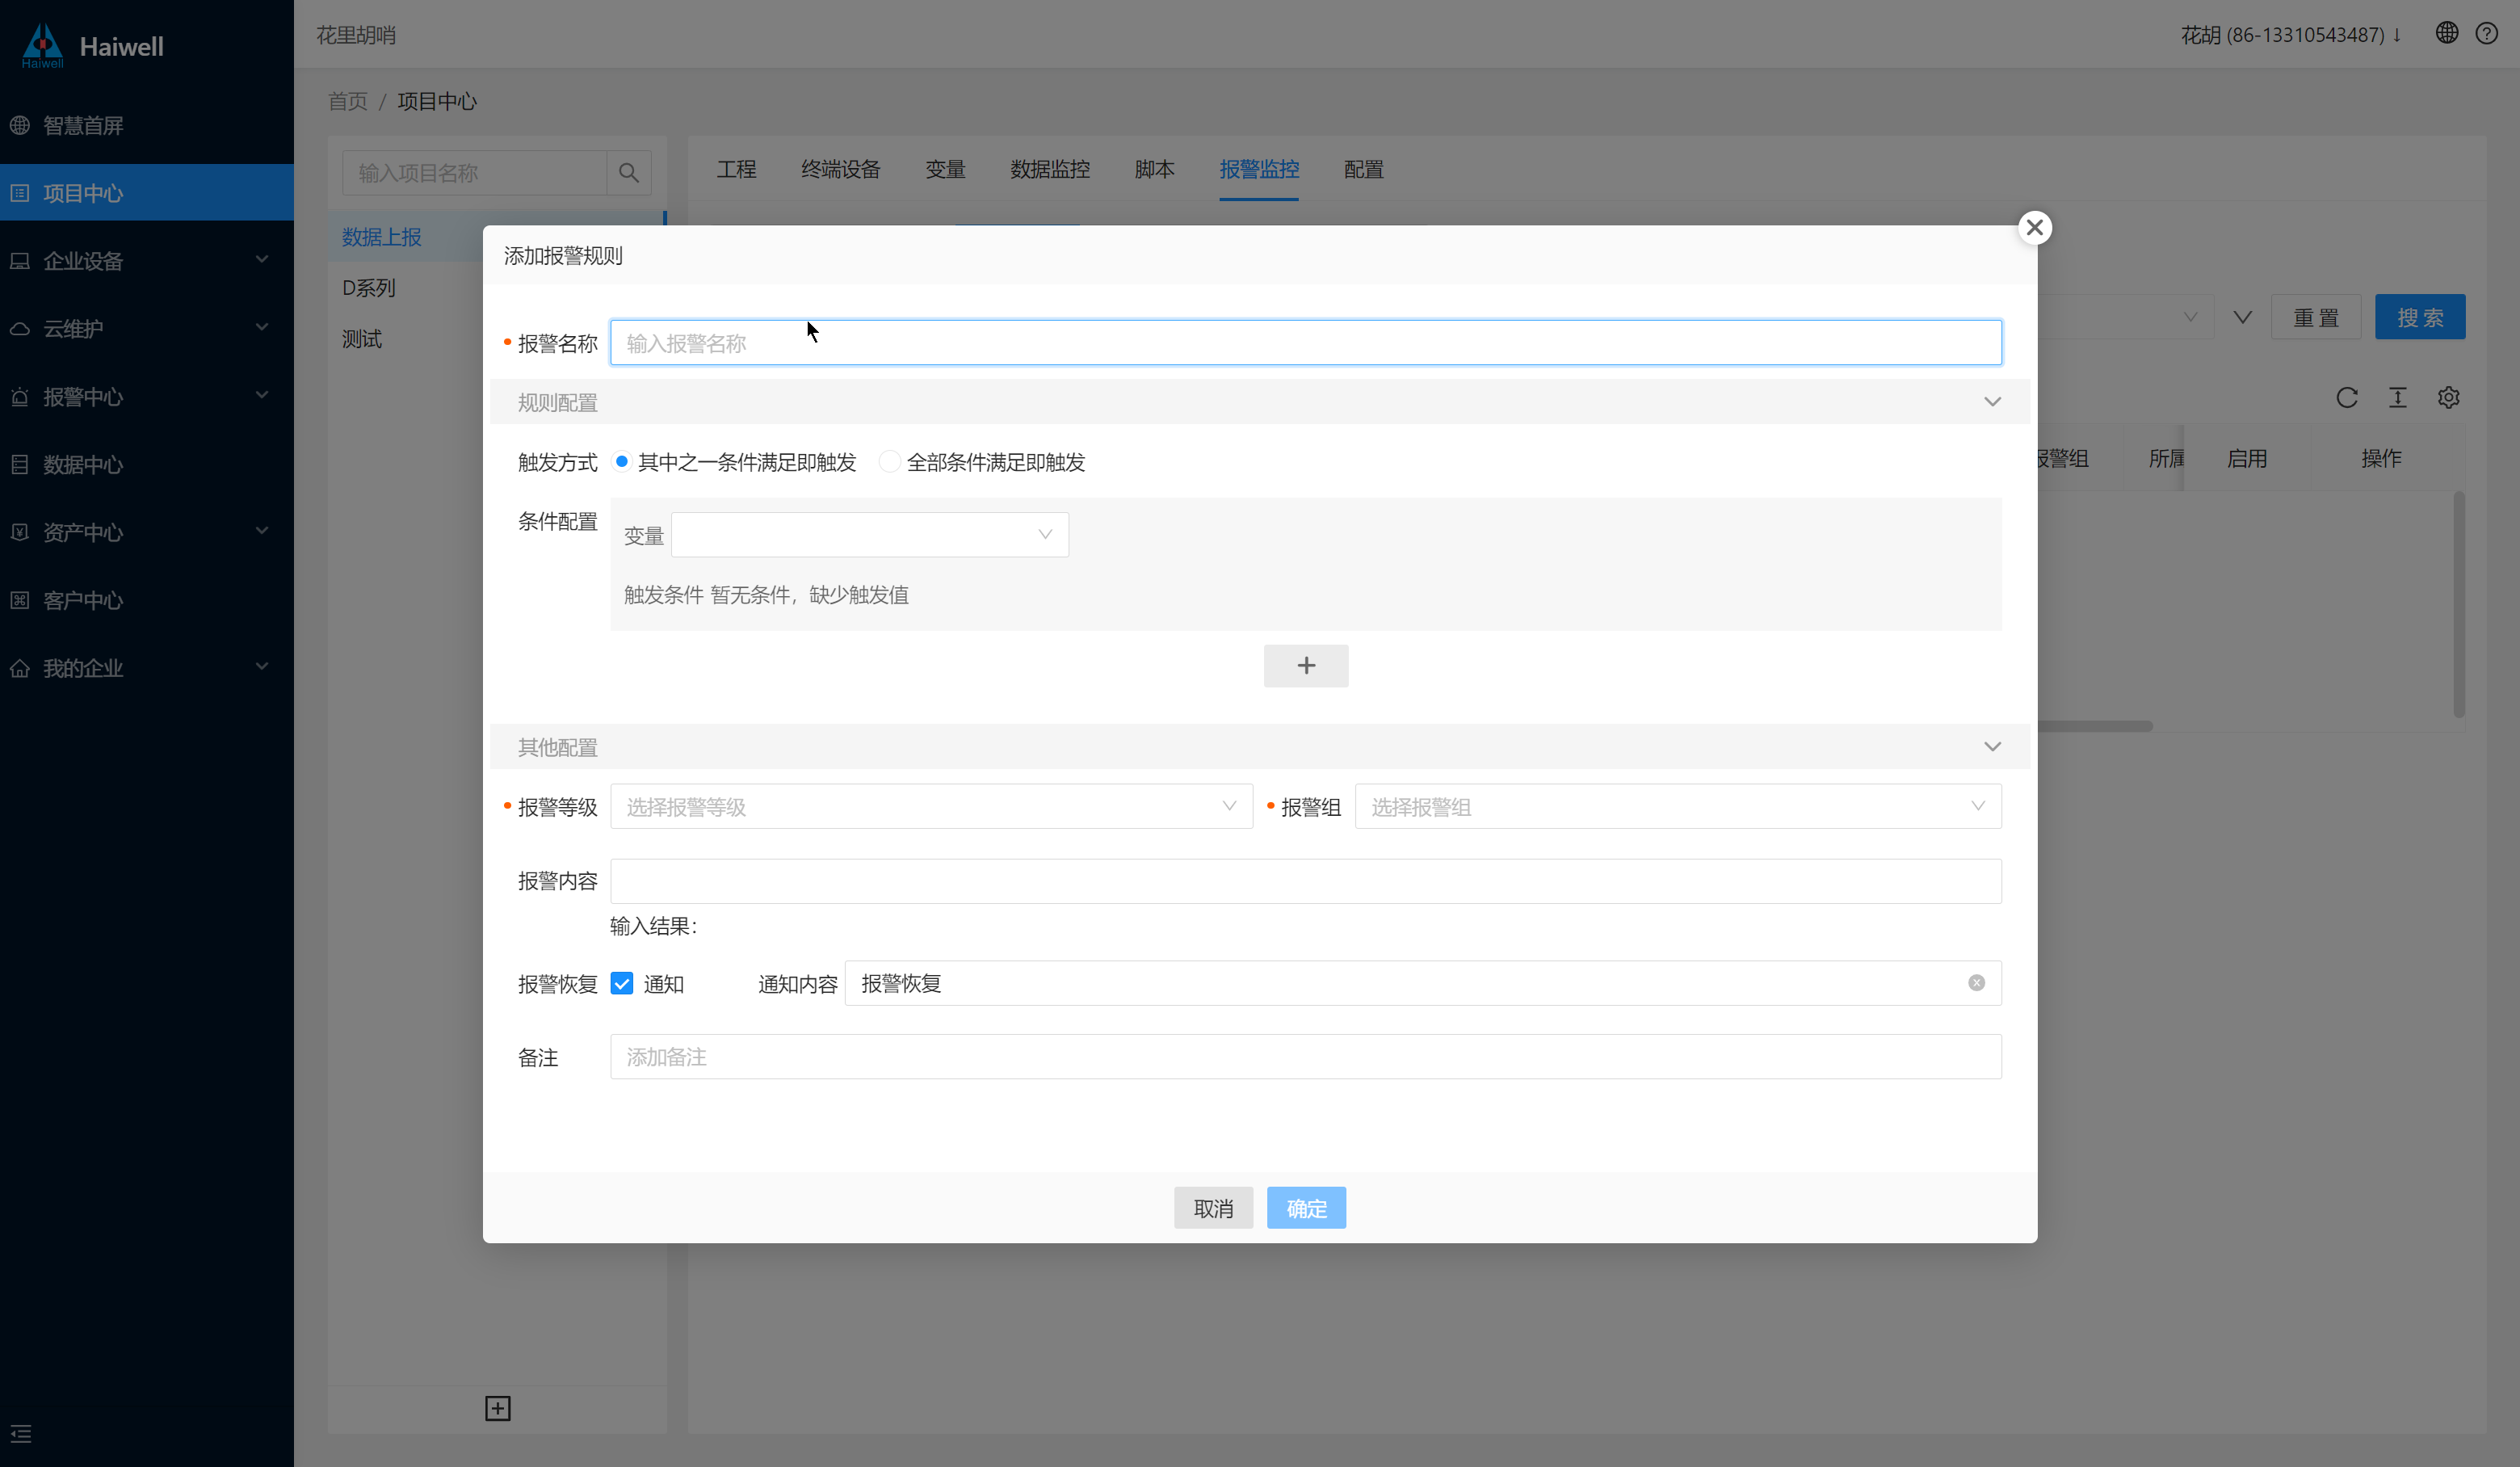Click the table row height icon
This screenshot has width=2520, height=1467.
[2398, 398]
